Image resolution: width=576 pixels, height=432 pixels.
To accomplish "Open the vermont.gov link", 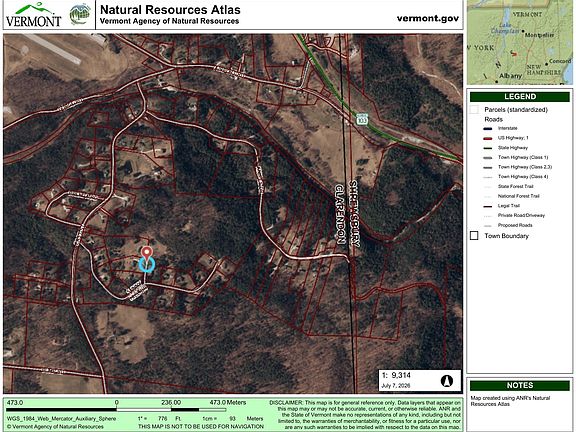I will point(428,18).
